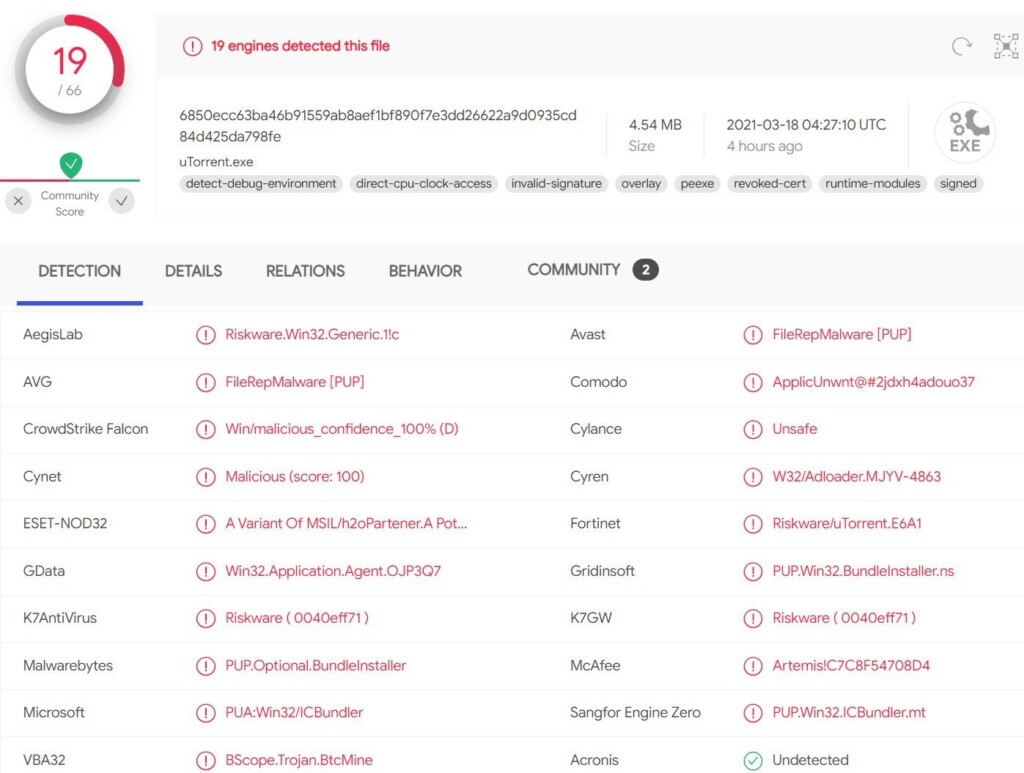Click the reanalyze refresh icon
Screen dimensions: 1024x773
[961, 46]
